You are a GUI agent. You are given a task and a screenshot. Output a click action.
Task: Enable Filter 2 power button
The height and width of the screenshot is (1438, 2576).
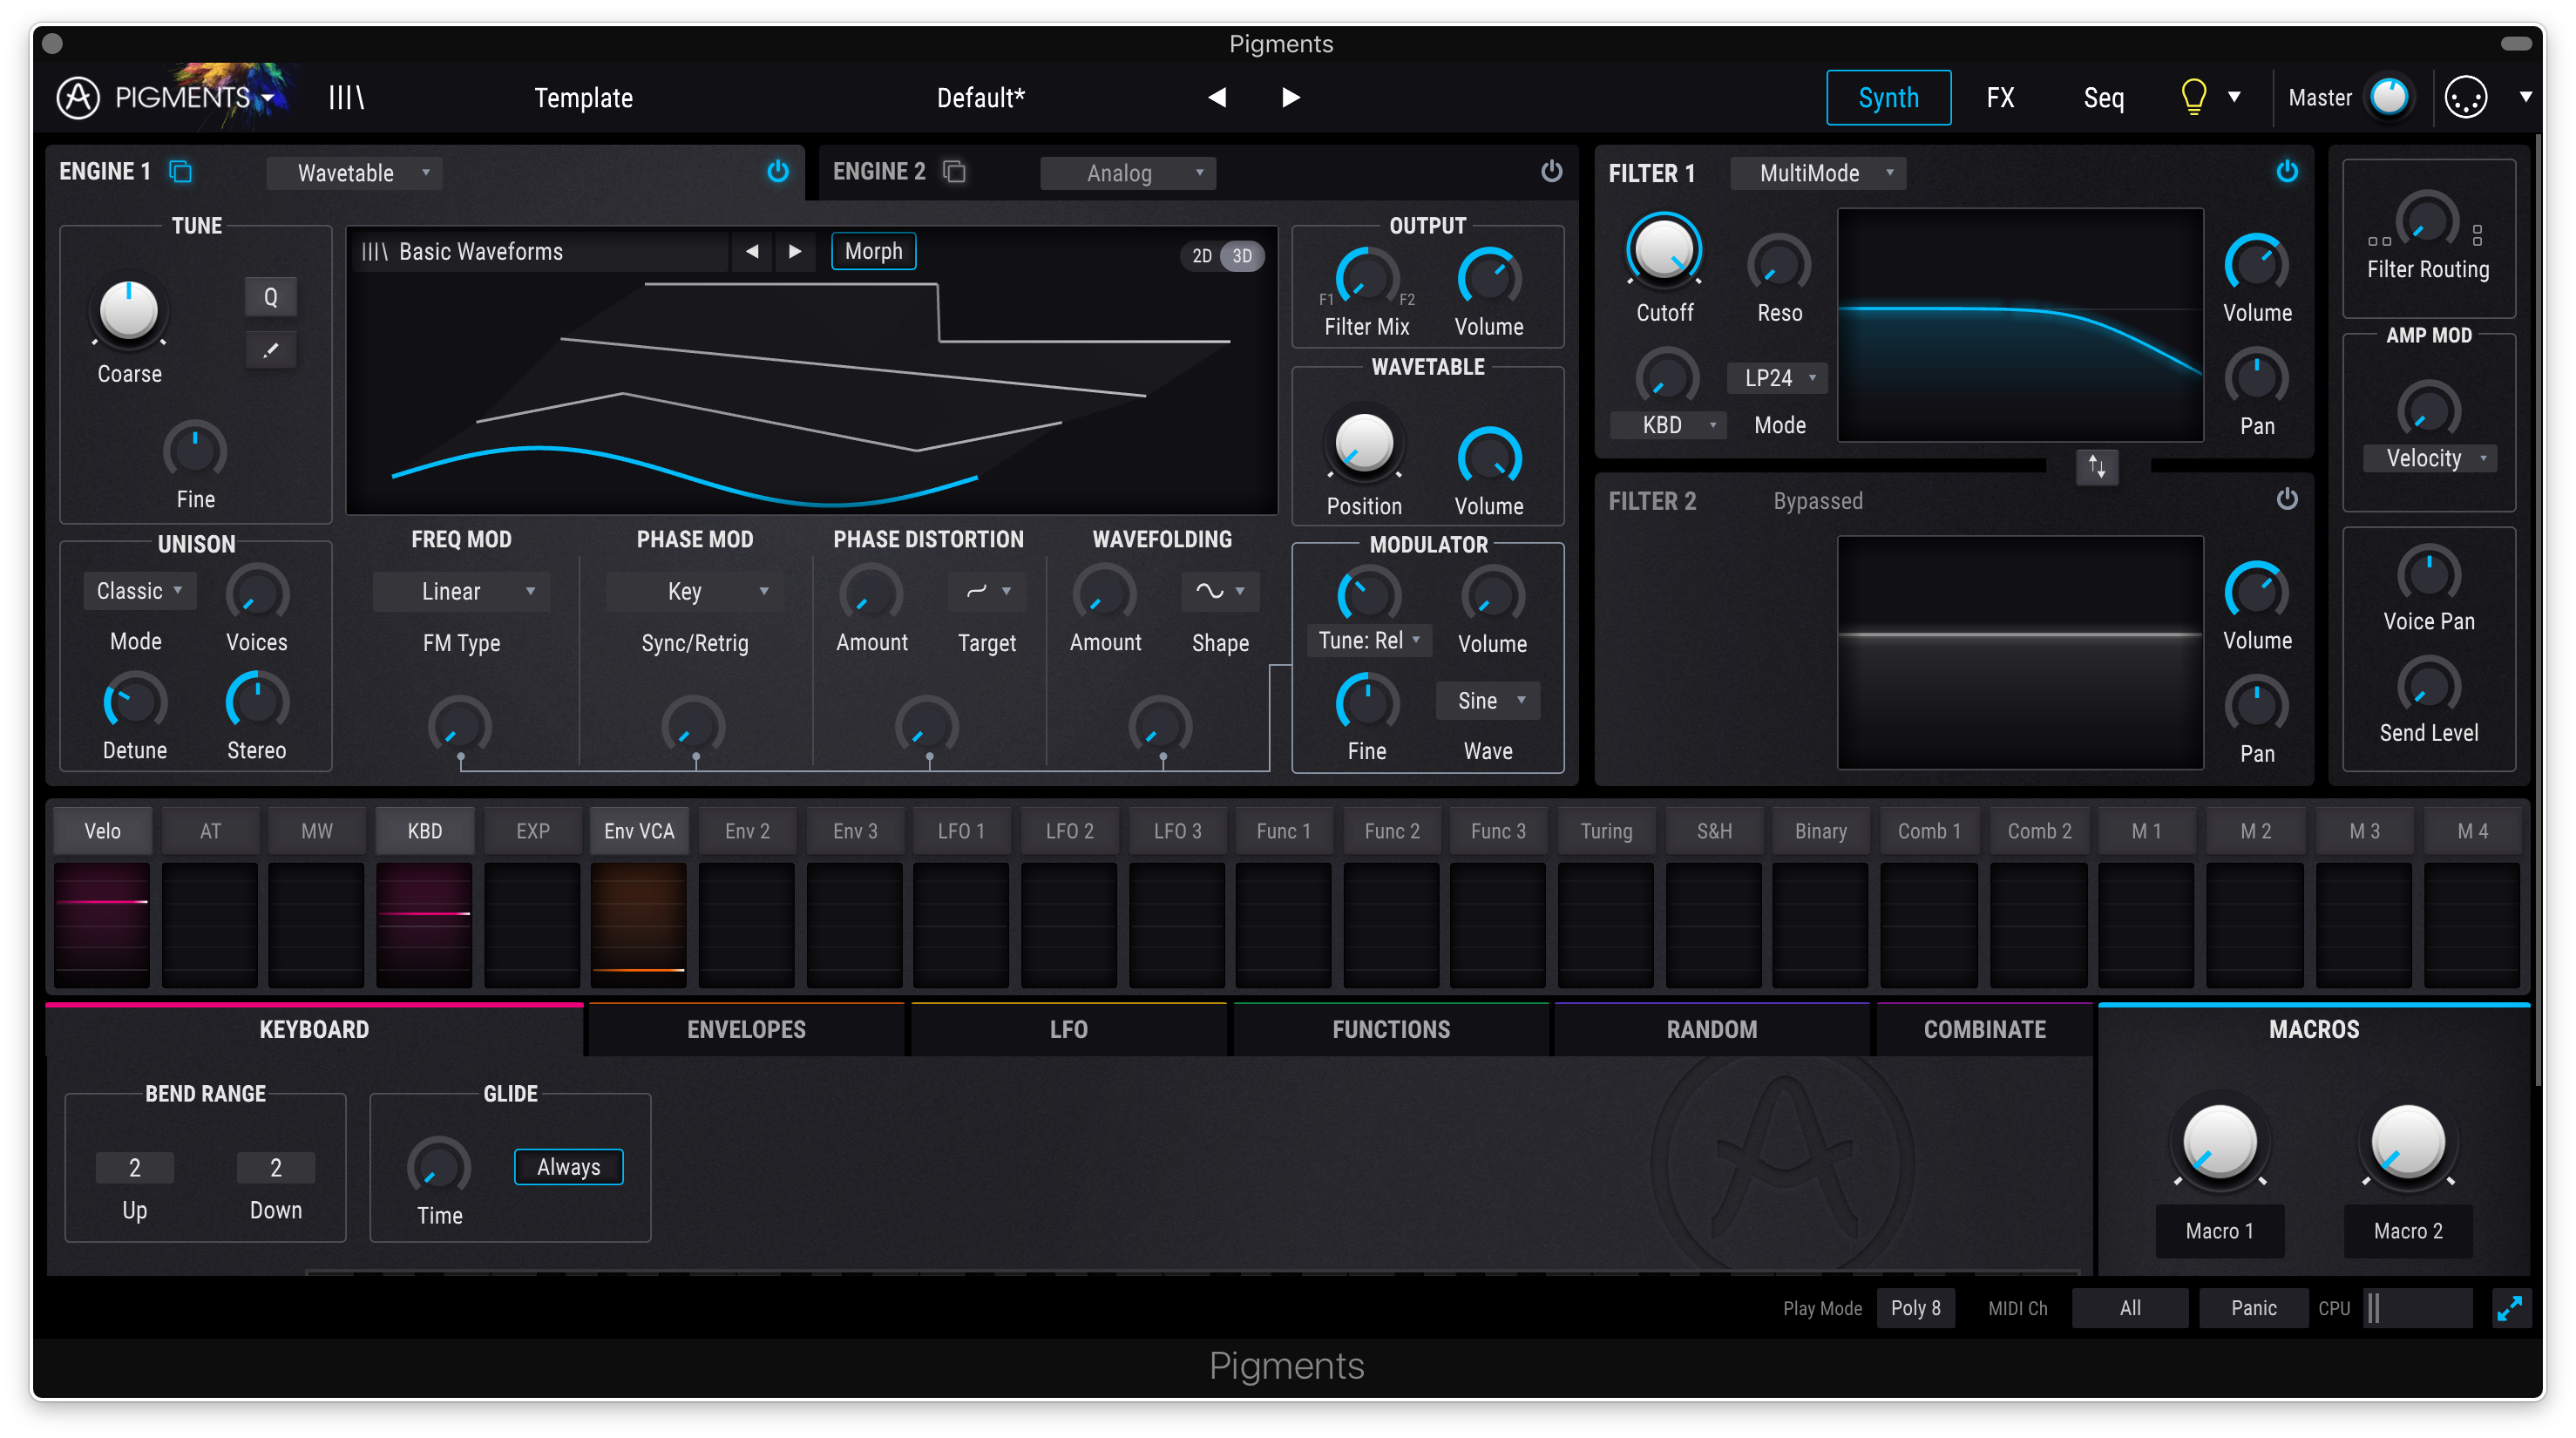(2287, 498)
